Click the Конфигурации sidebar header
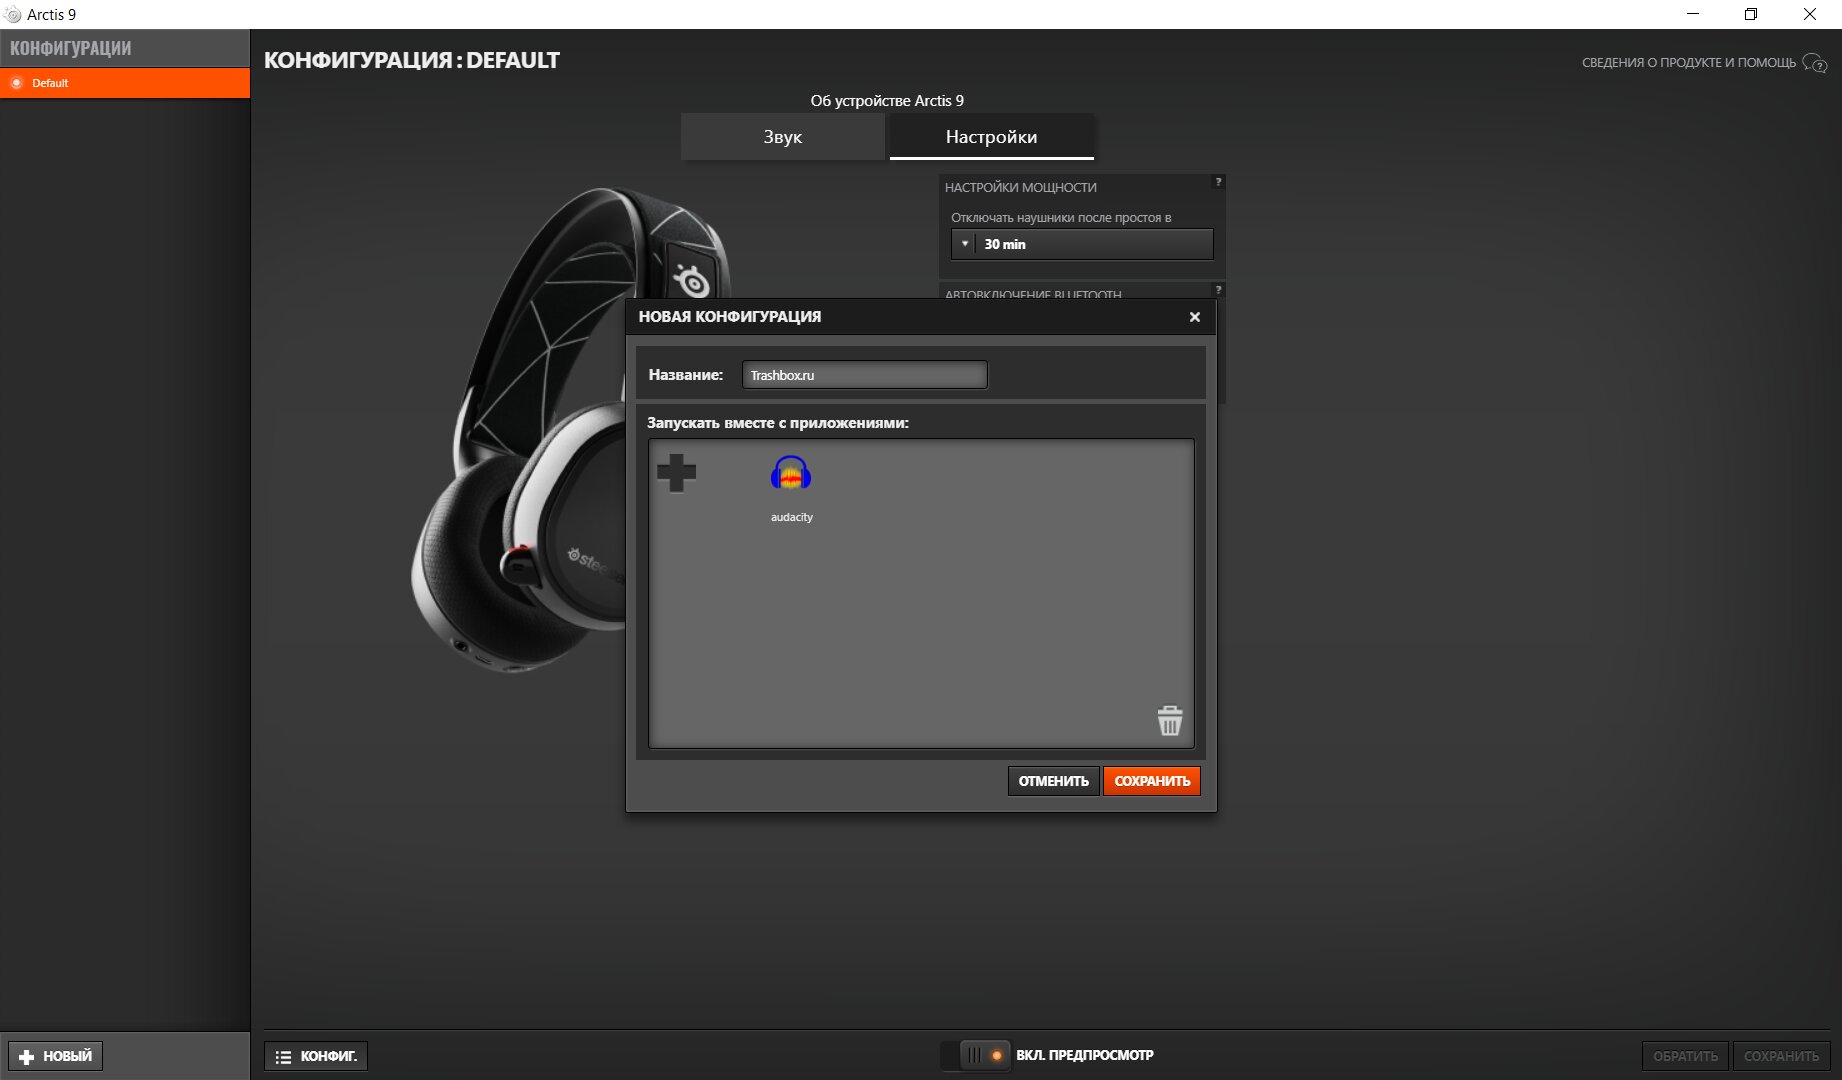The image size is (1842, 1080). pyautogui.click(x=125, y=48)
